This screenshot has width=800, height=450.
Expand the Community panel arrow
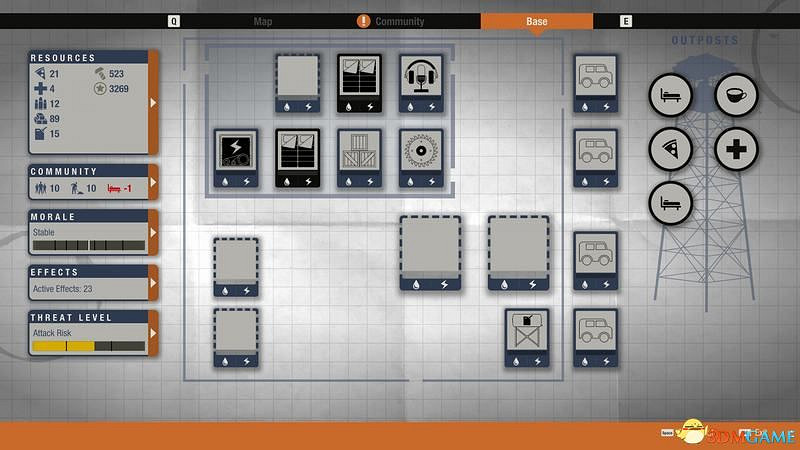153,183
